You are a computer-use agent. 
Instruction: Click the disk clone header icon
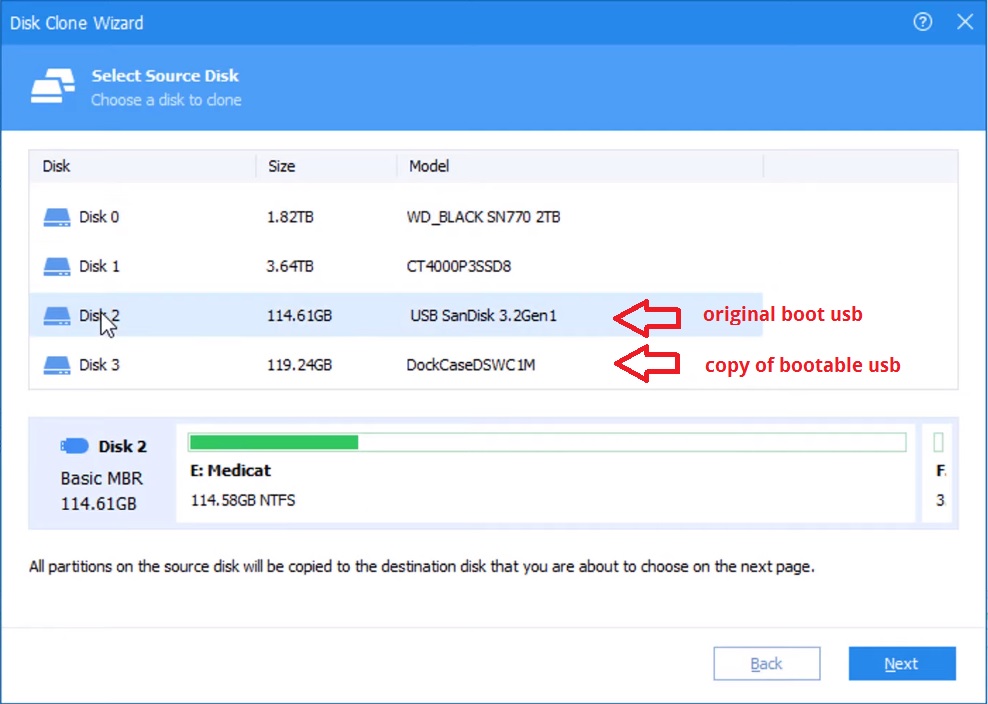click(x=52, y=87)
